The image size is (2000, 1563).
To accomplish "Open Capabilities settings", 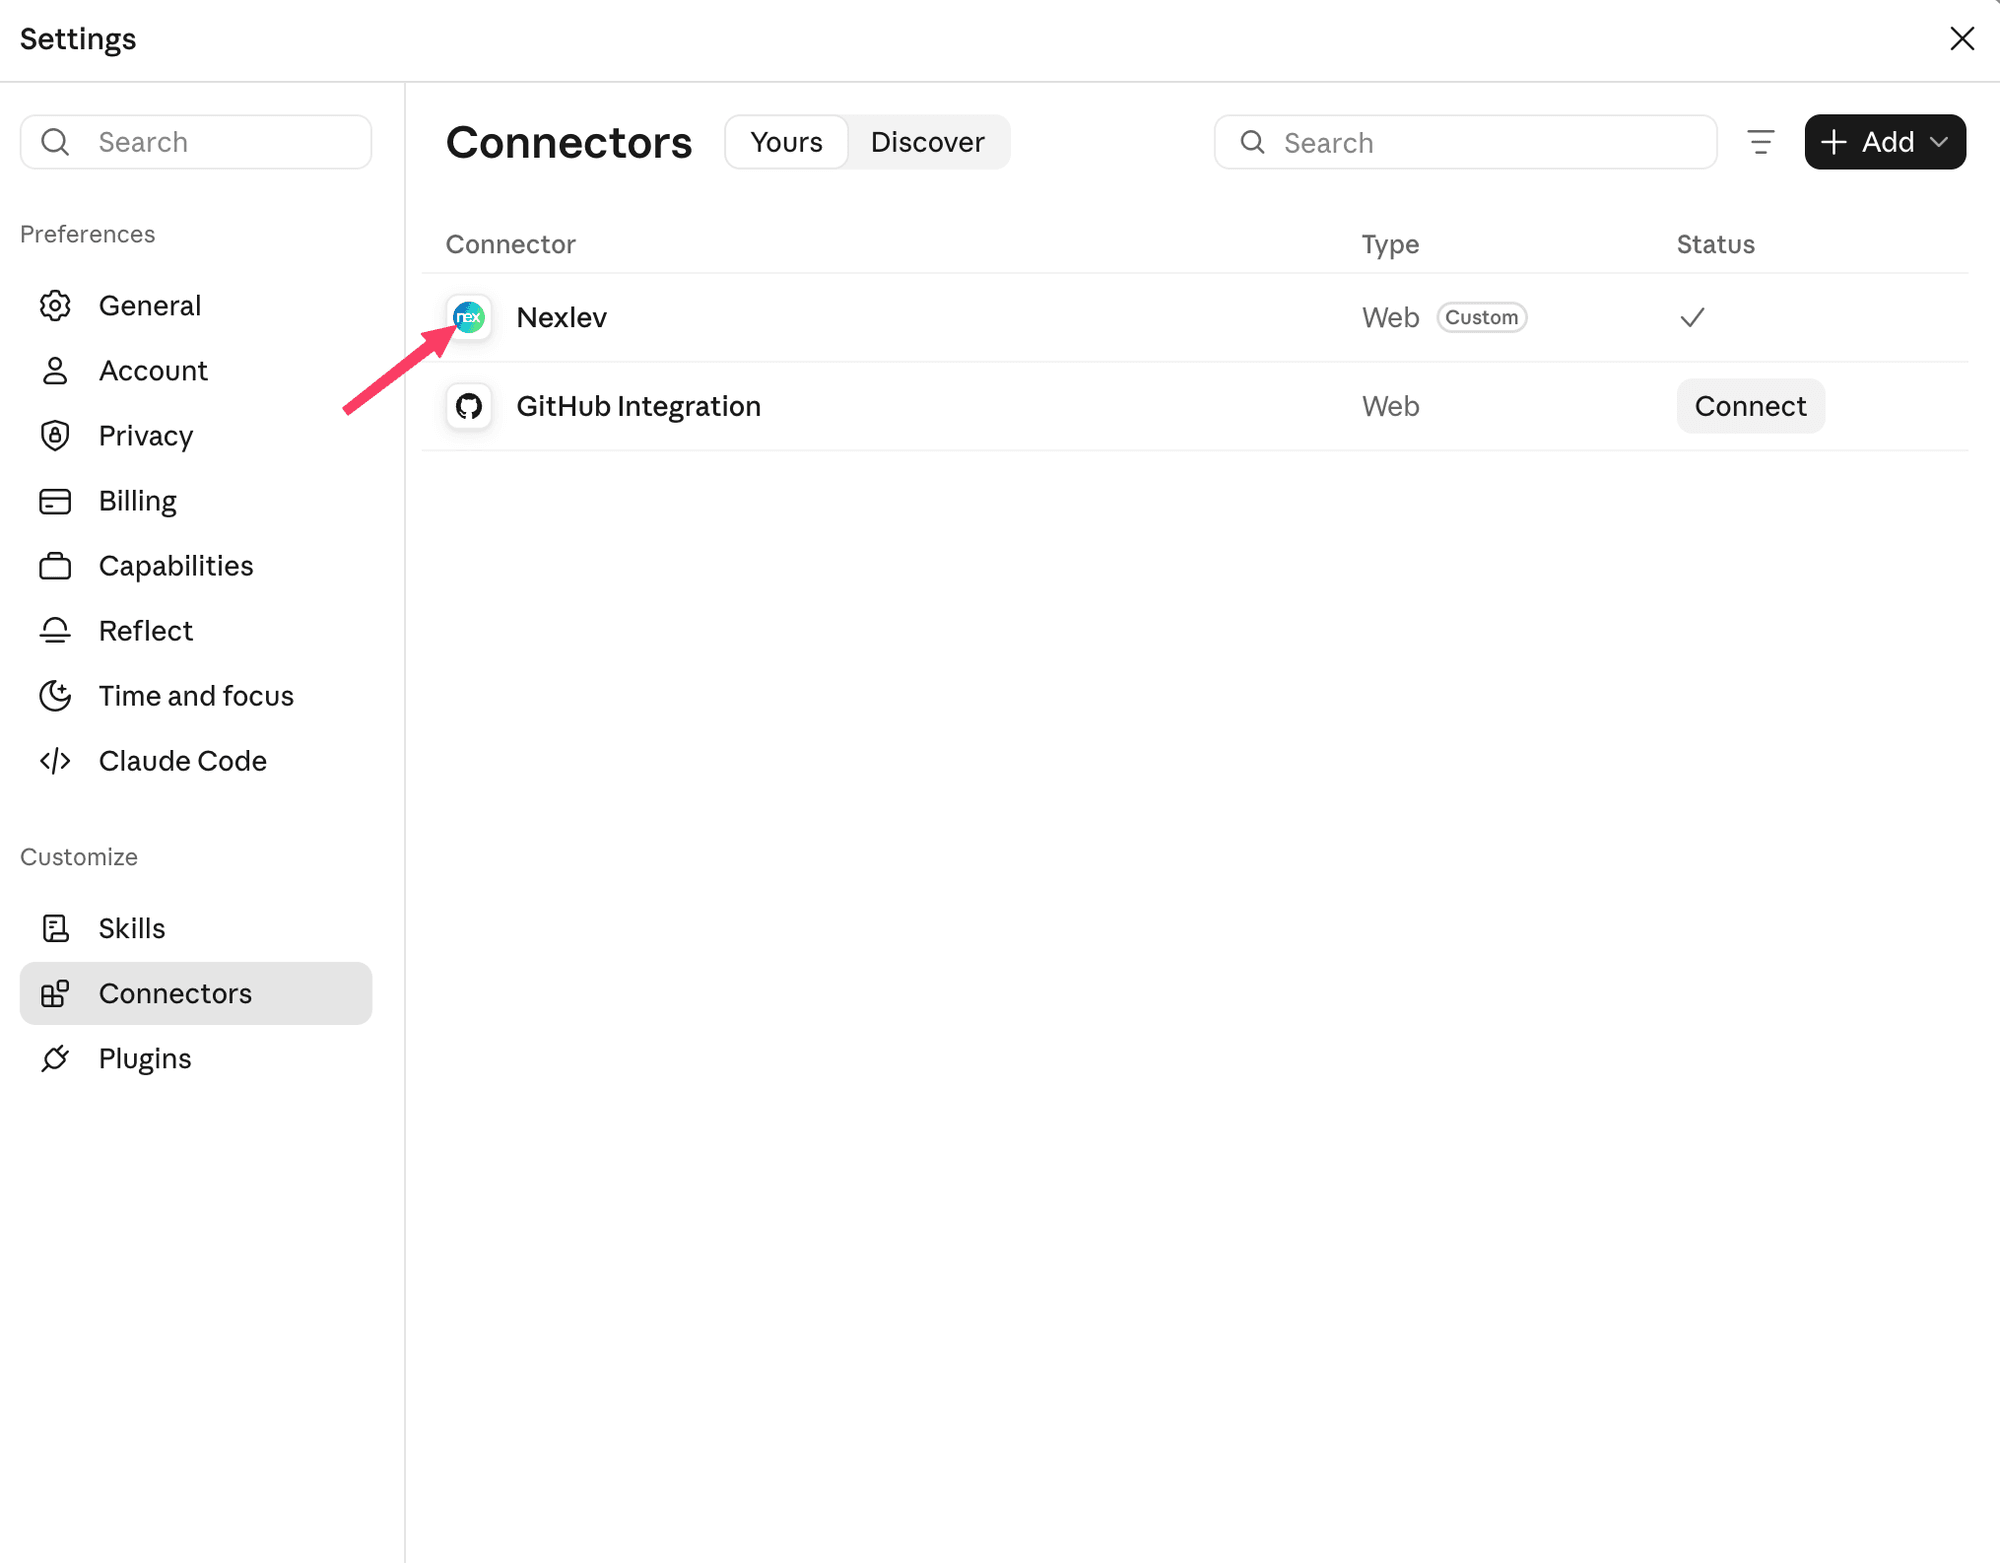I will (x=196, y=565).
